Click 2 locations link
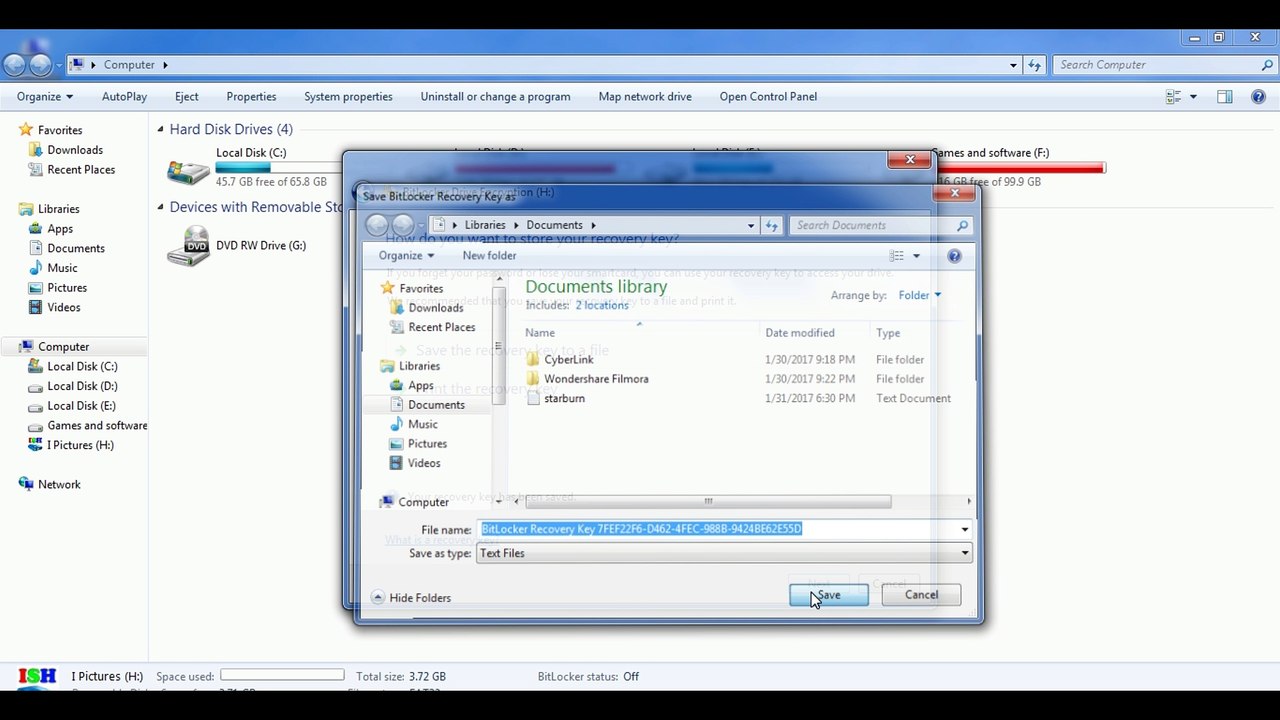The height and width of the screenshot is (720, 1280). point(602,305)
